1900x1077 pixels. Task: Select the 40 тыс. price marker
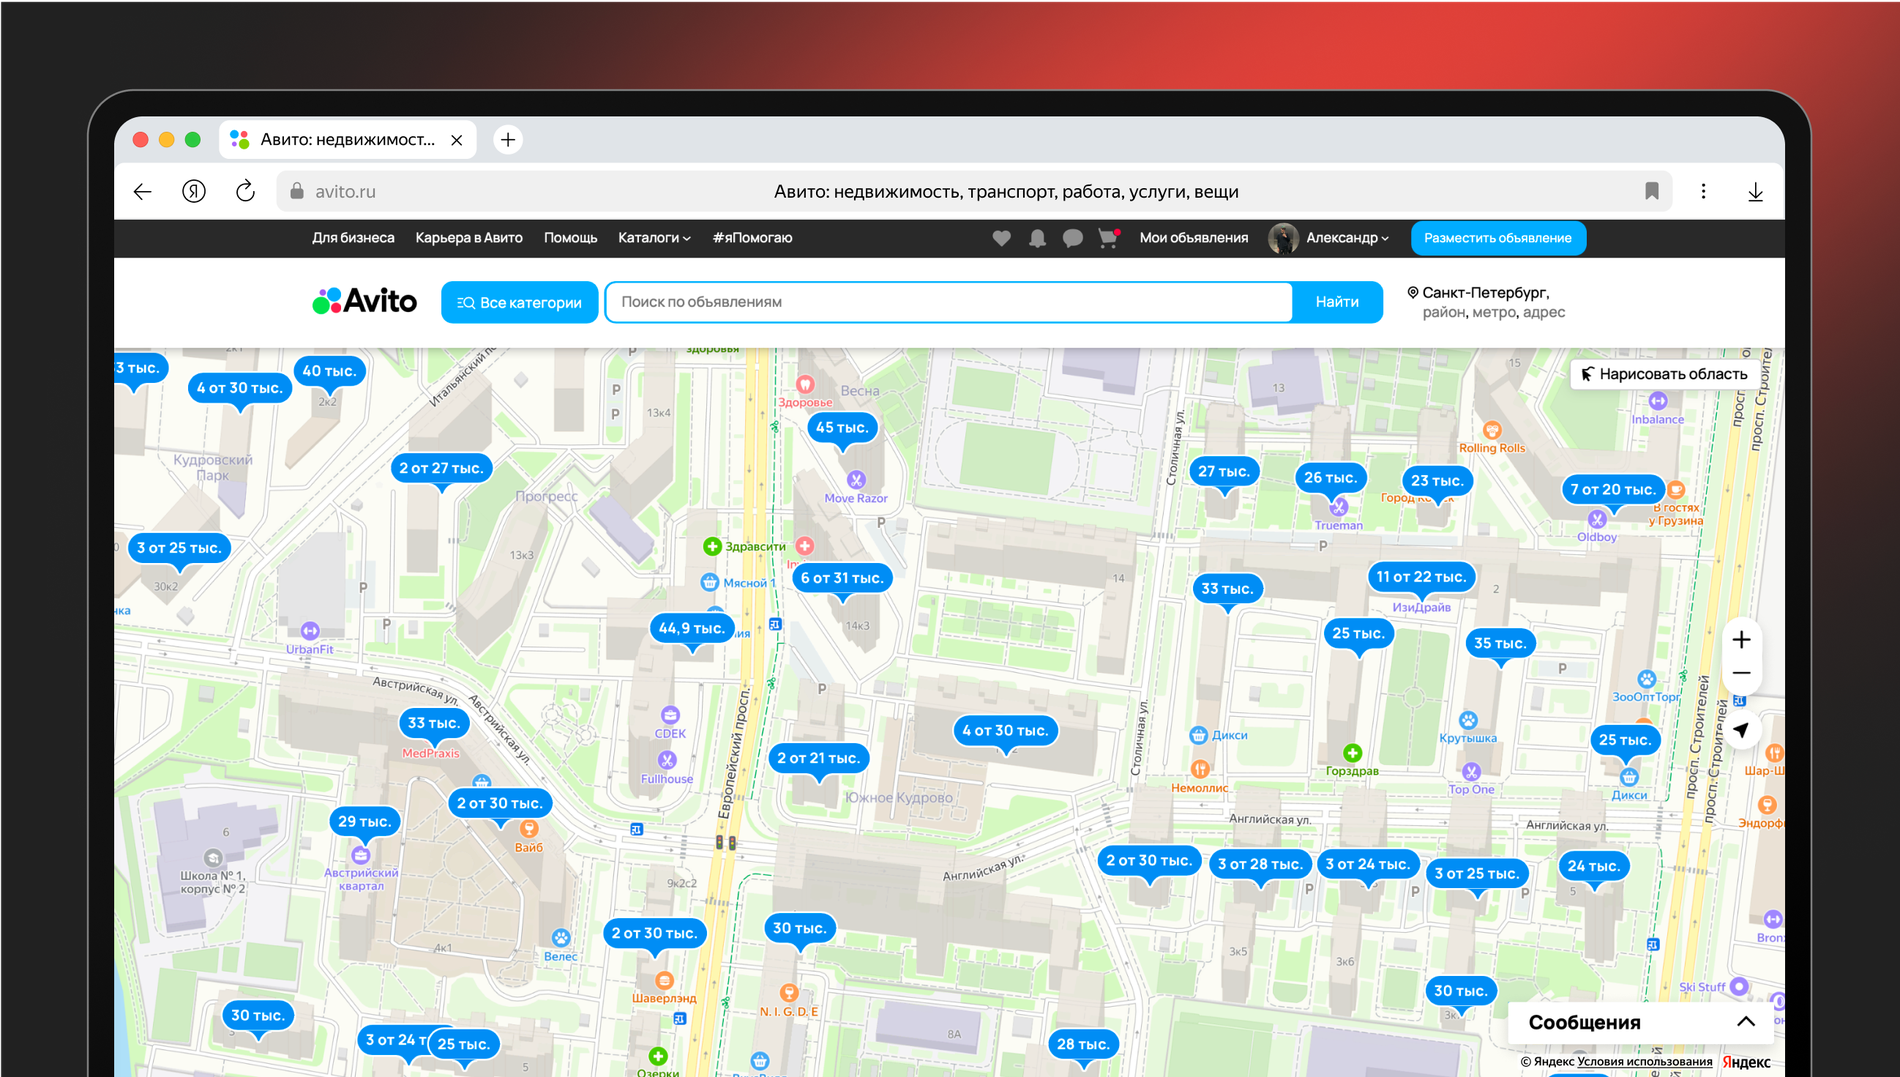click(329, 371)
